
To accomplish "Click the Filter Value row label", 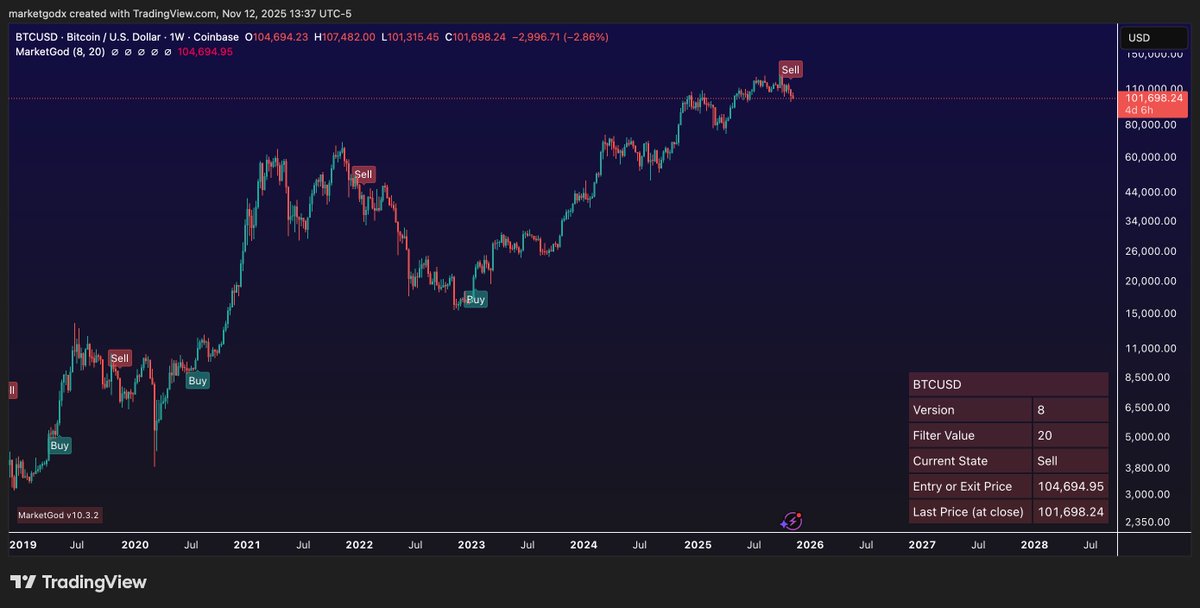I will point(970,435).
